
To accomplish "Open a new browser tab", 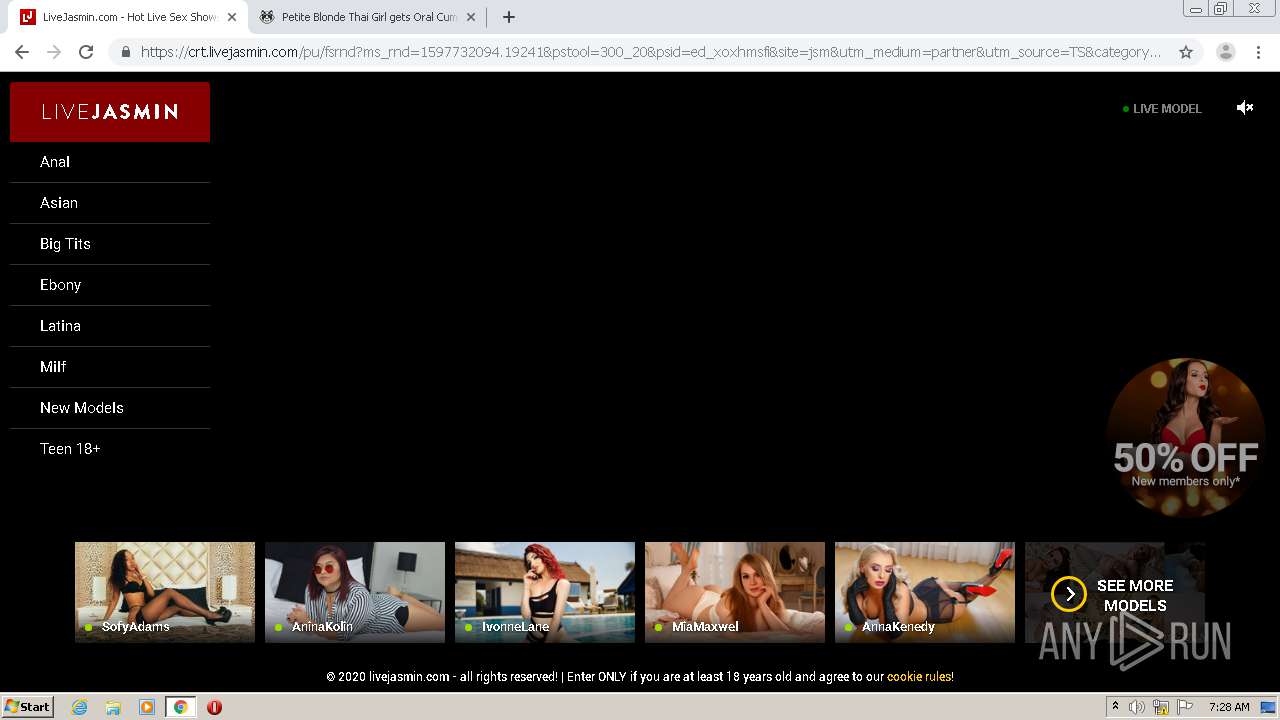I will (508, 17).
